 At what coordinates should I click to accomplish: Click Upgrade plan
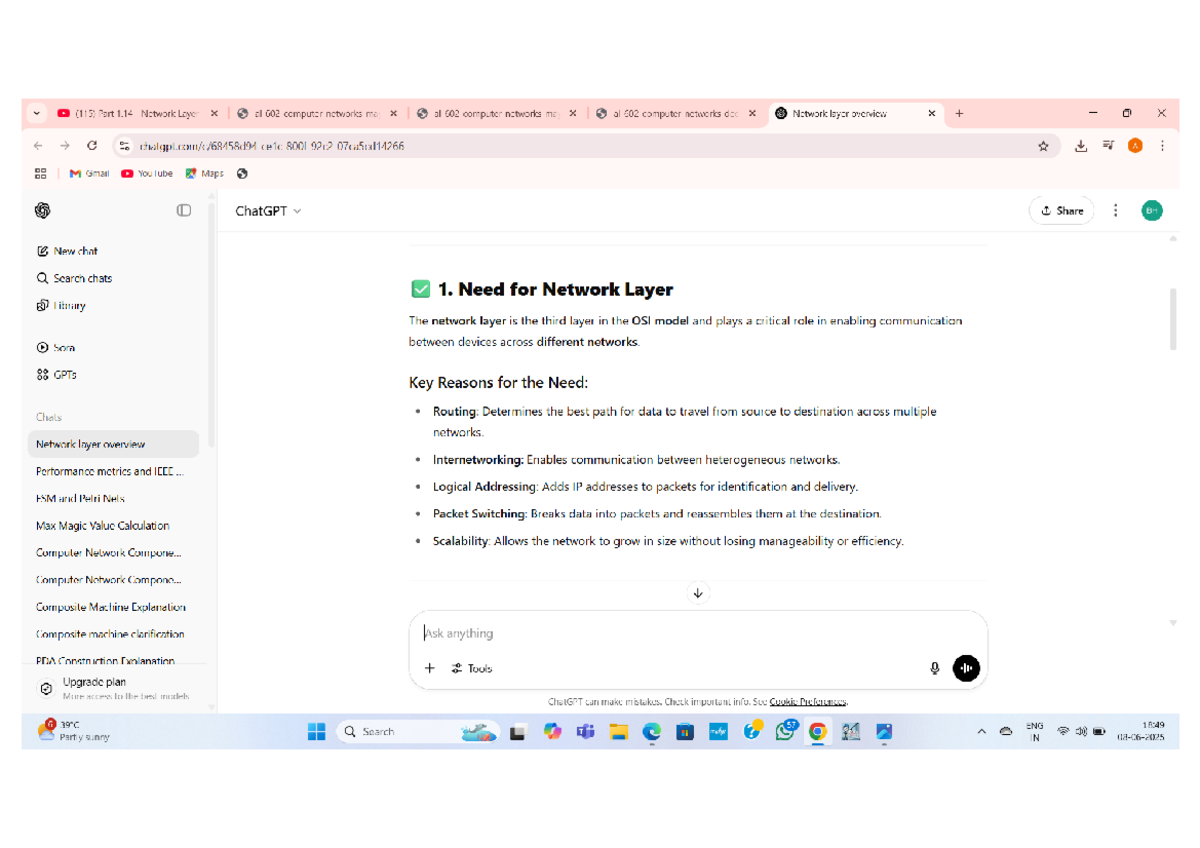pos(113,688)
